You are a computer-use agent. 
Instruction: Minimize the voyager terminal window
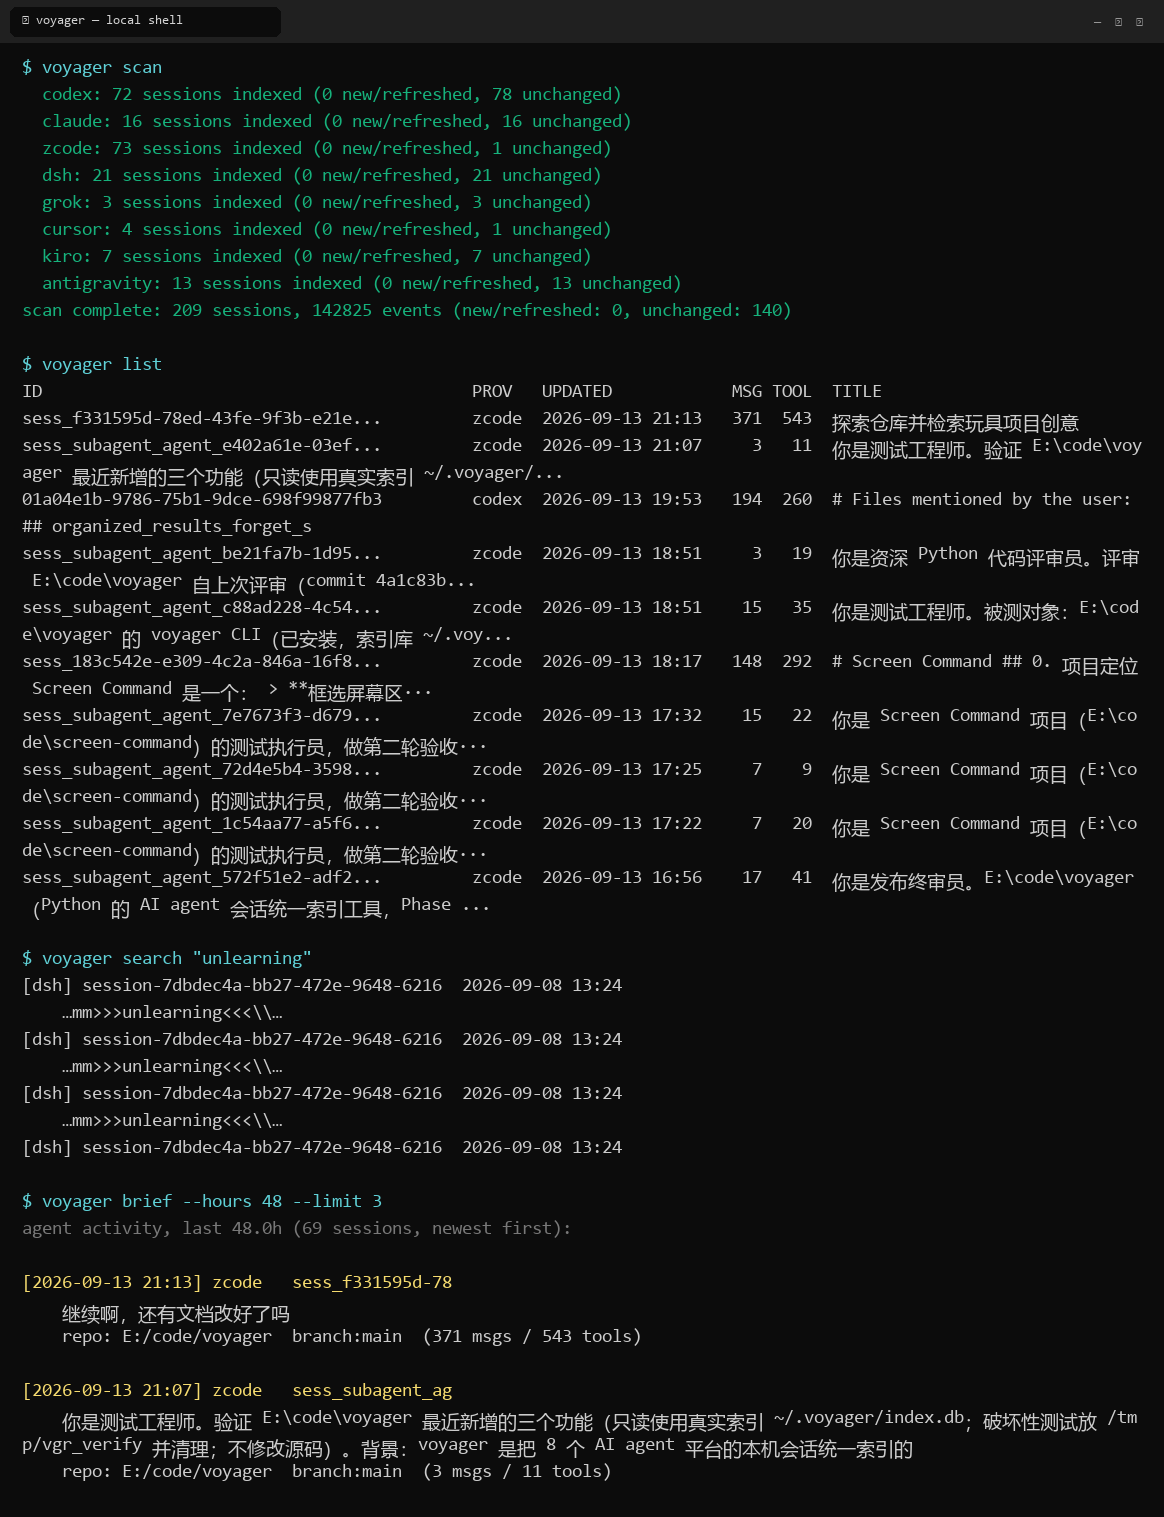[x=1097, y=22]
